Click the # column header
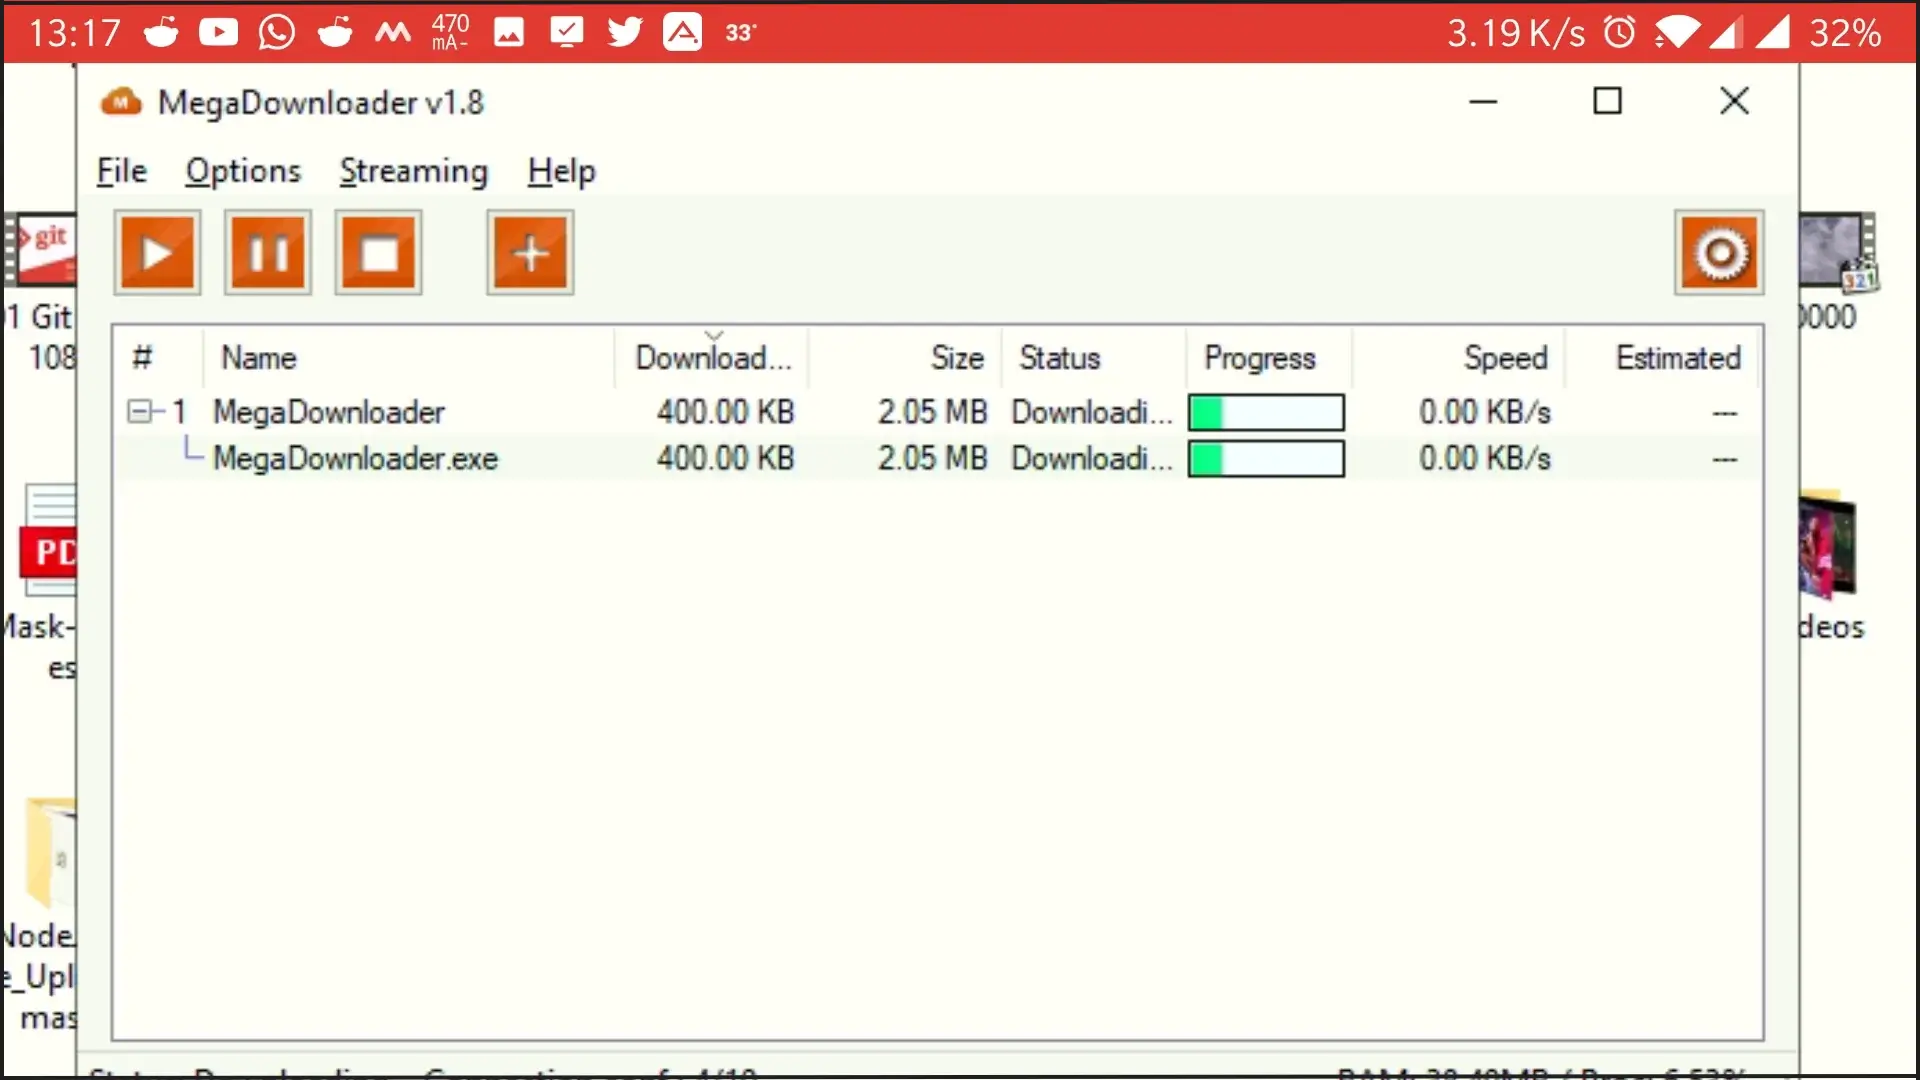 click(158, 358)
